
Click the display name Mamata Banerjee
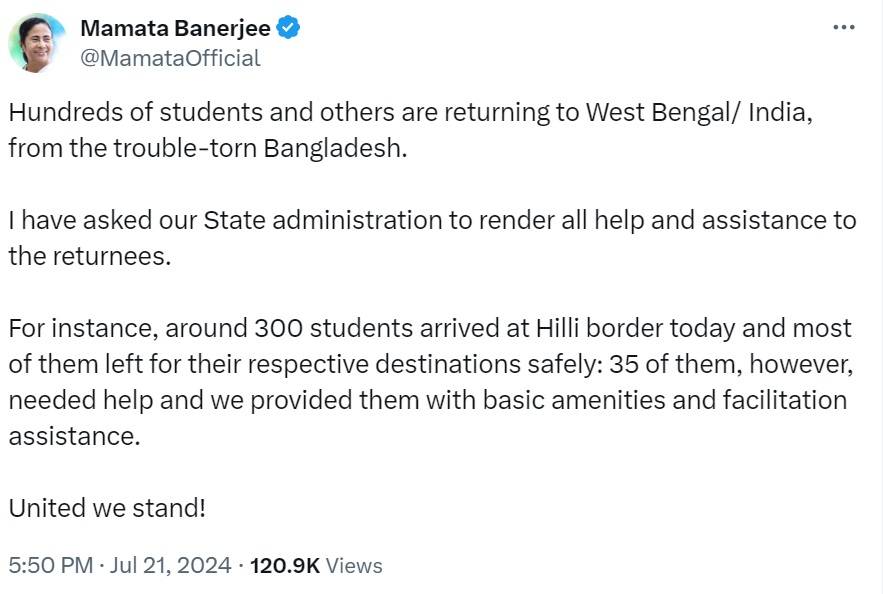[x=174, y=28]
